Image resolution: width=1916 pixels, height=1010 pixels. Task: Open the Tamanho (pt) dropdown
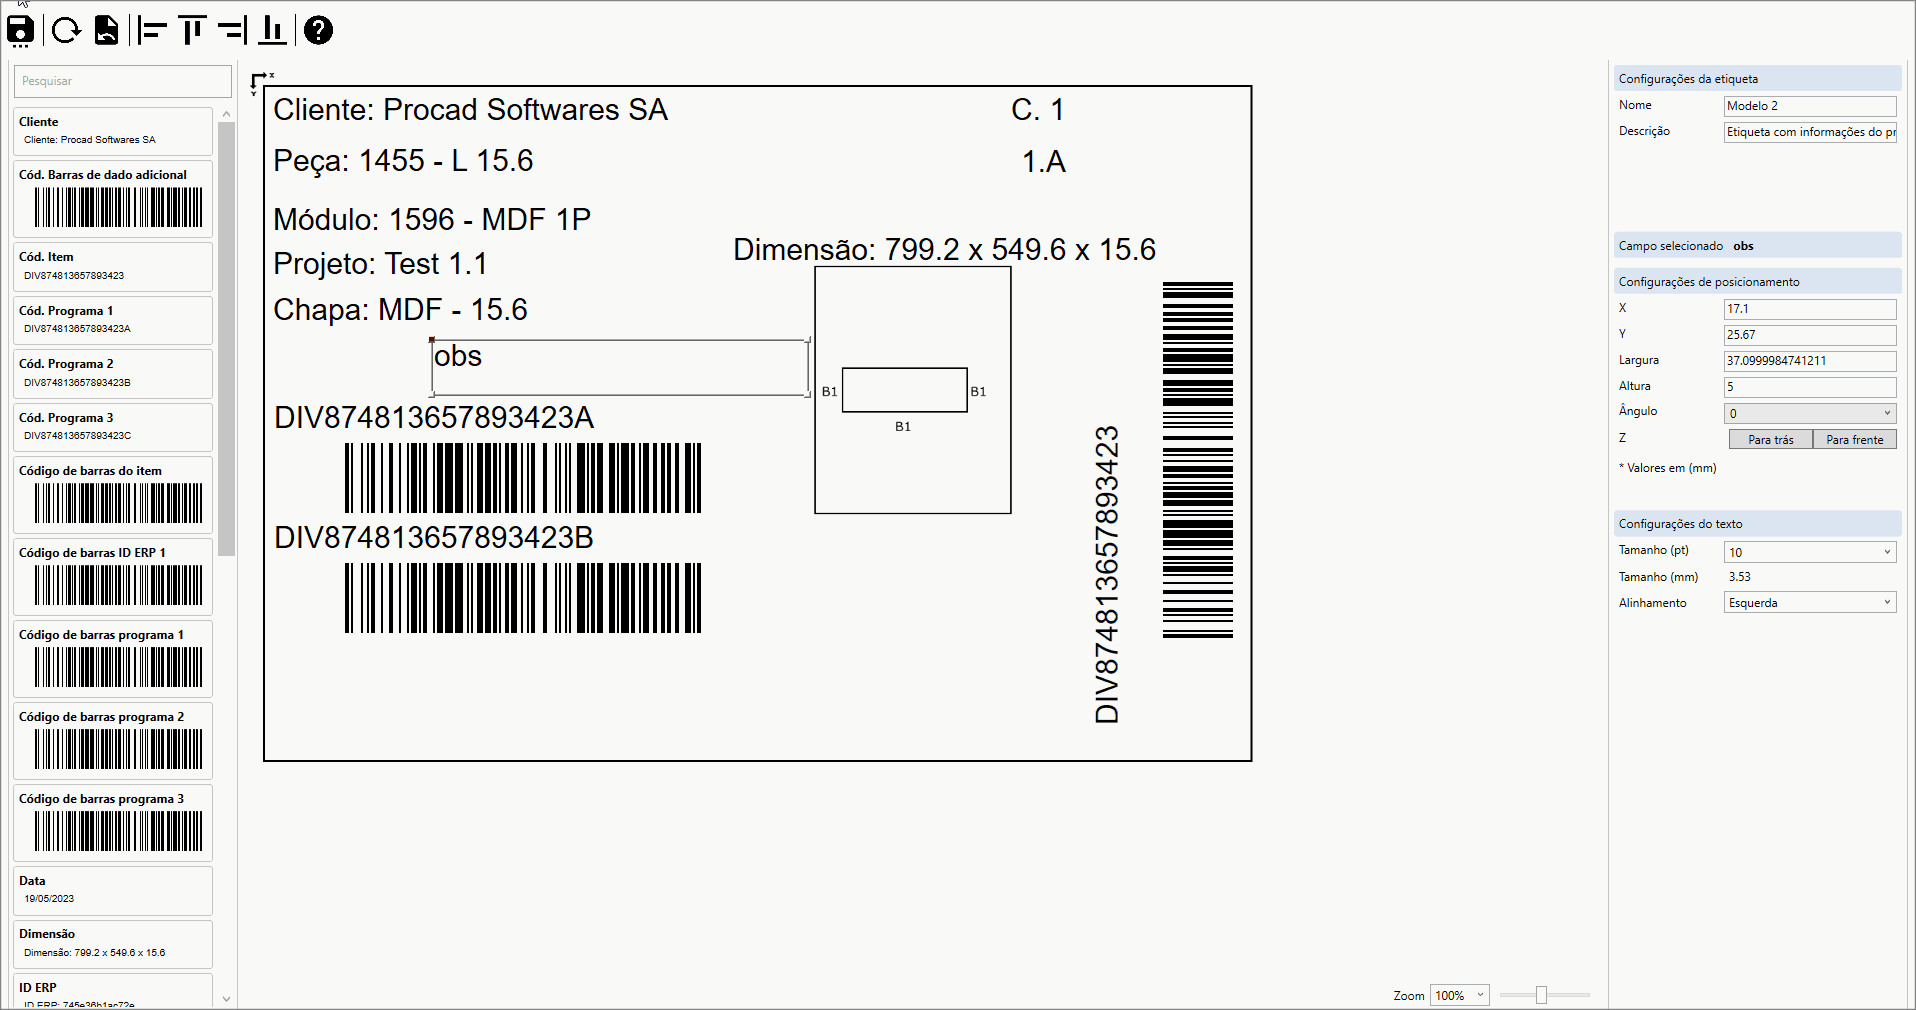coord(1810,552)
